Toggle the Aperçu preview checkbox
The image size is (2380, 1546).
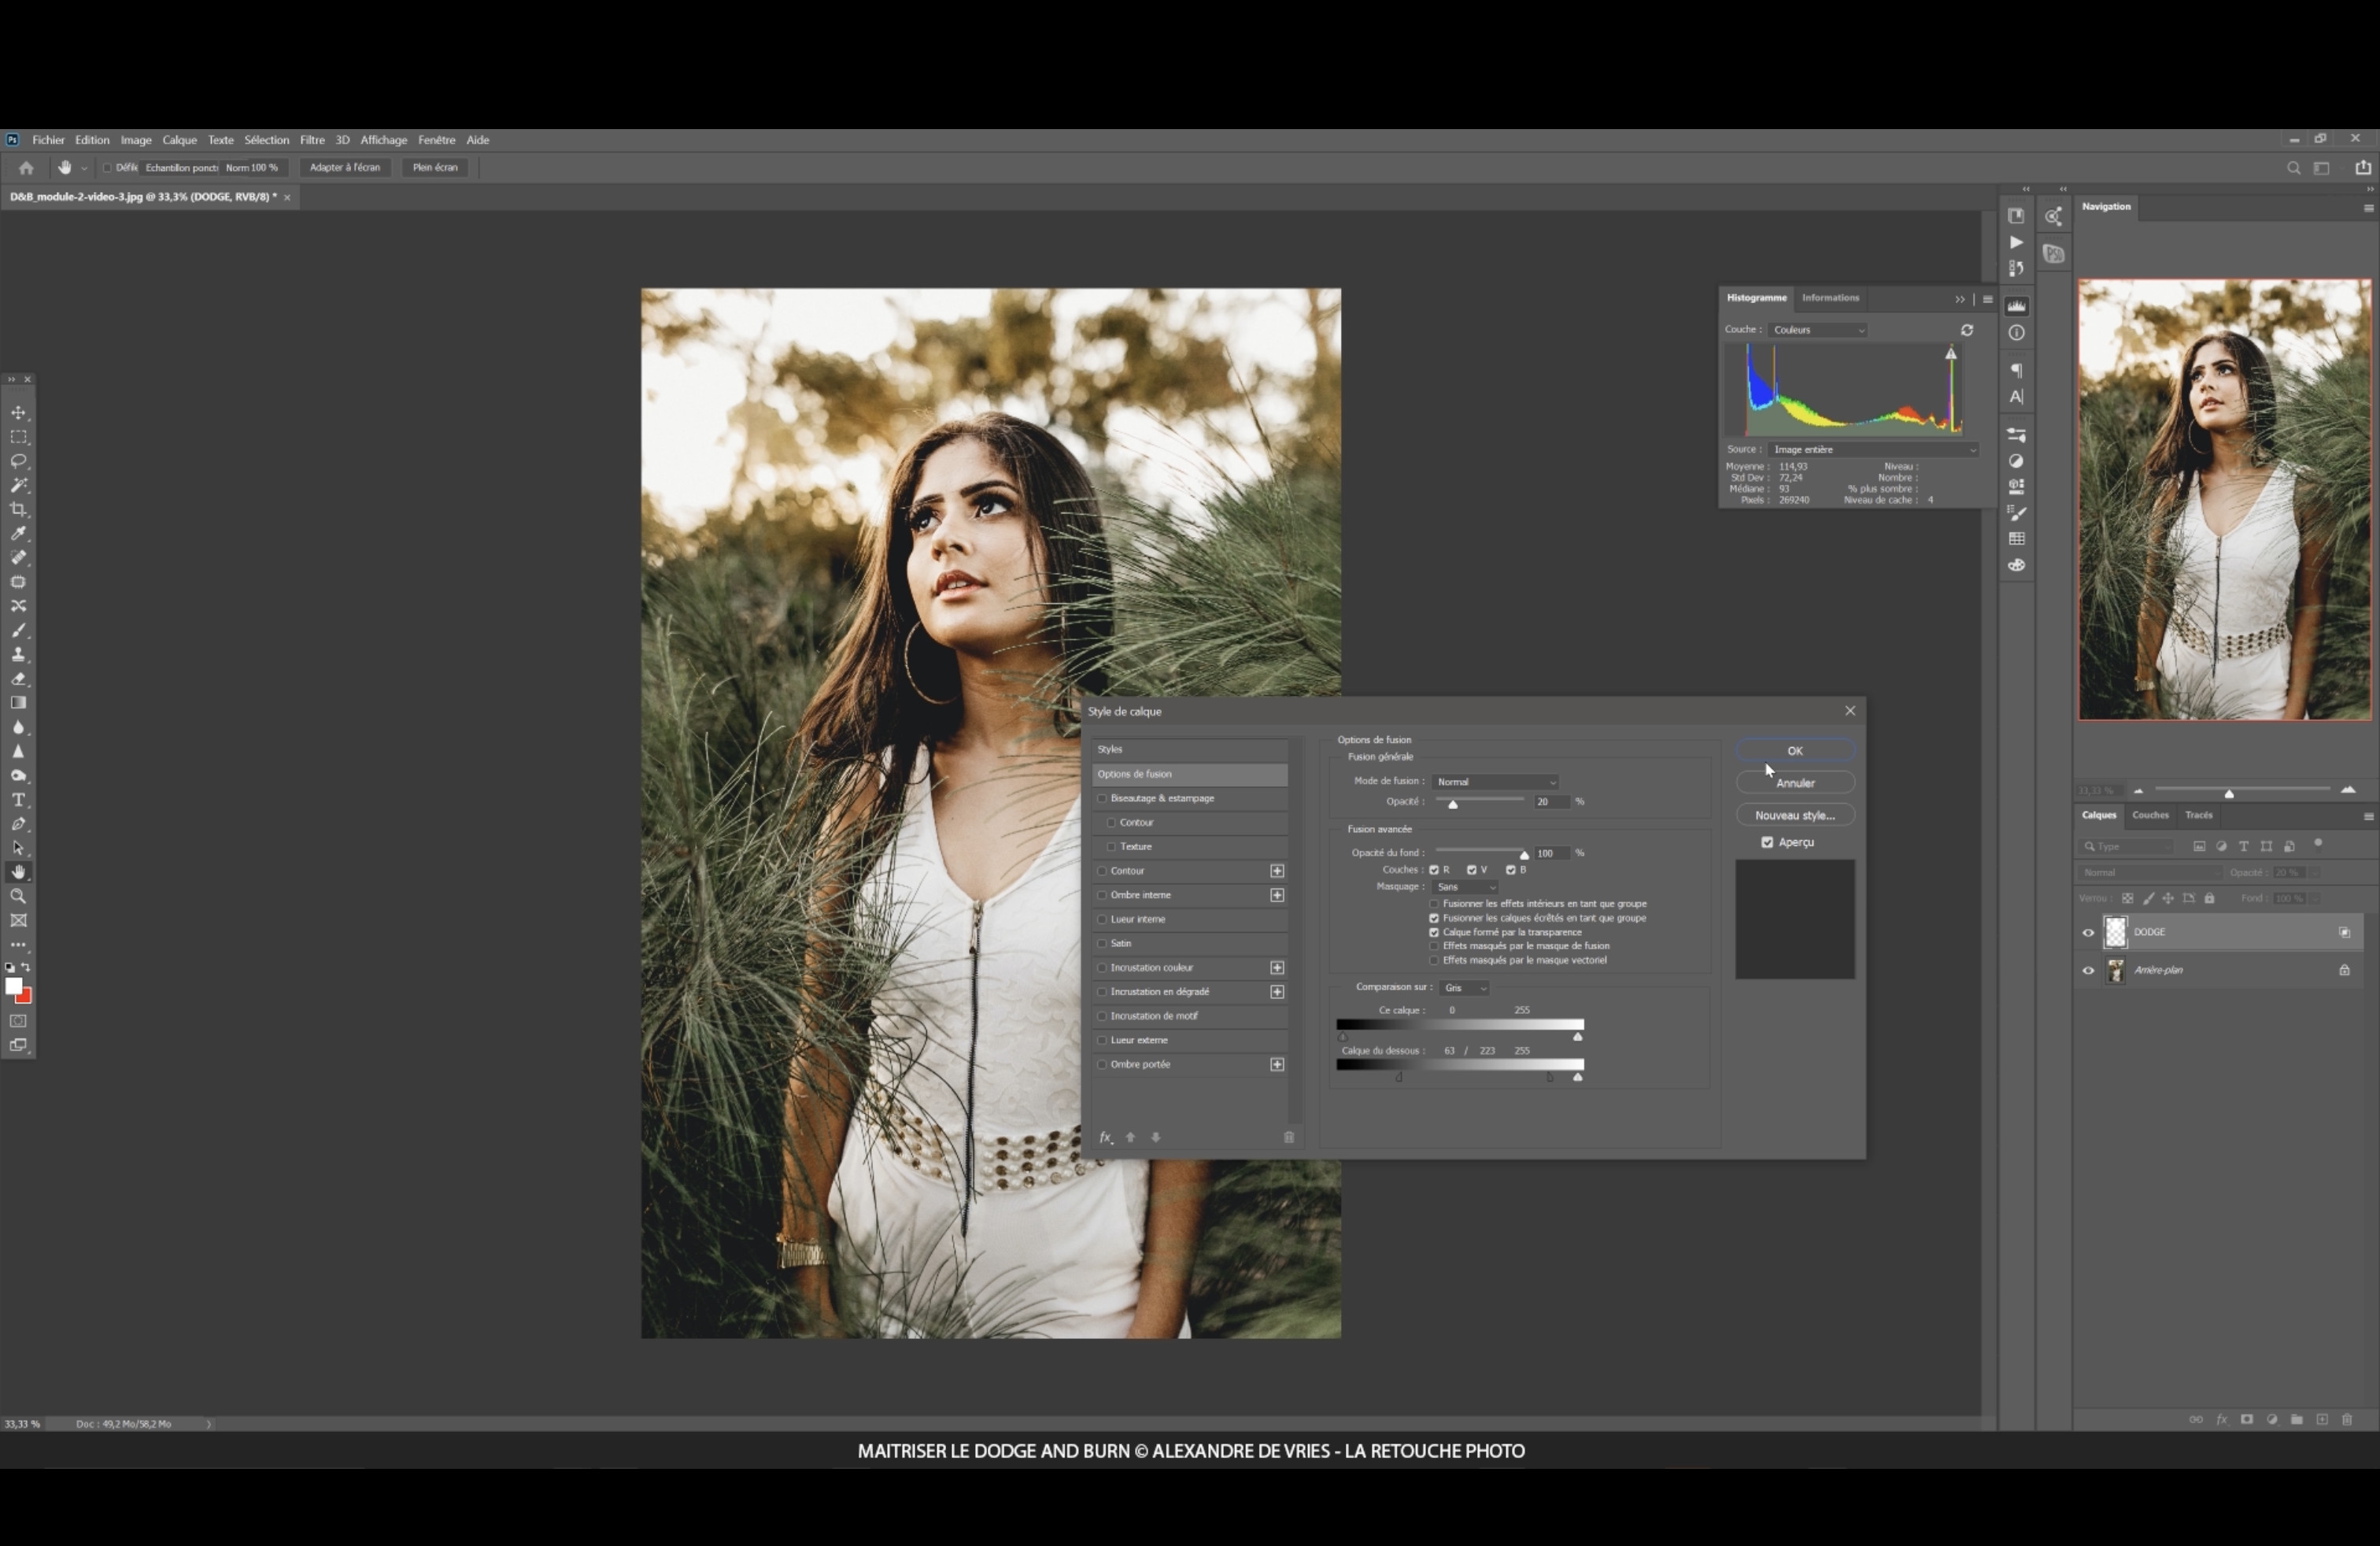pos(1767,842)
